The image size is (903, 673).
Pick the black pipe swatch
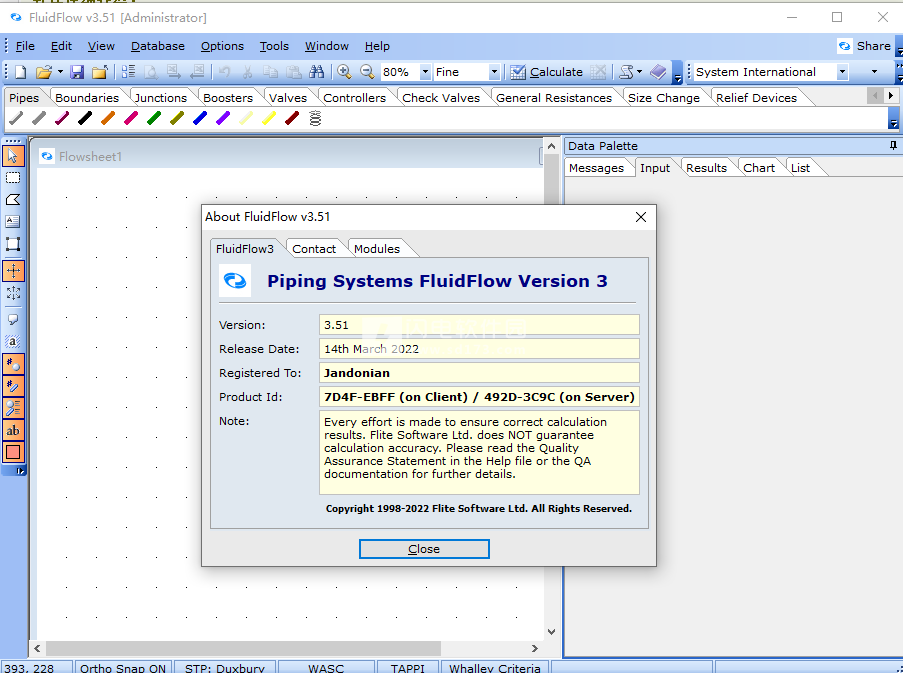click(x=85, y=119)
